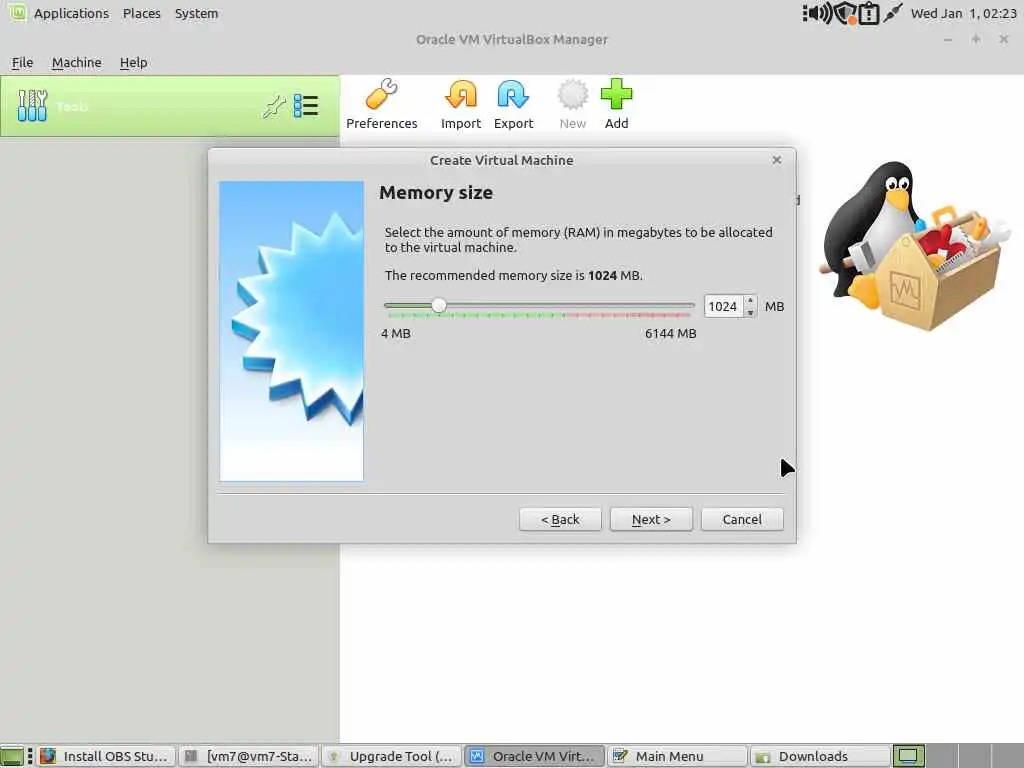Click the New machine icon
The height and width of the screenshot is (768, 1024).
pyautogui.click(x=572, y=104)
